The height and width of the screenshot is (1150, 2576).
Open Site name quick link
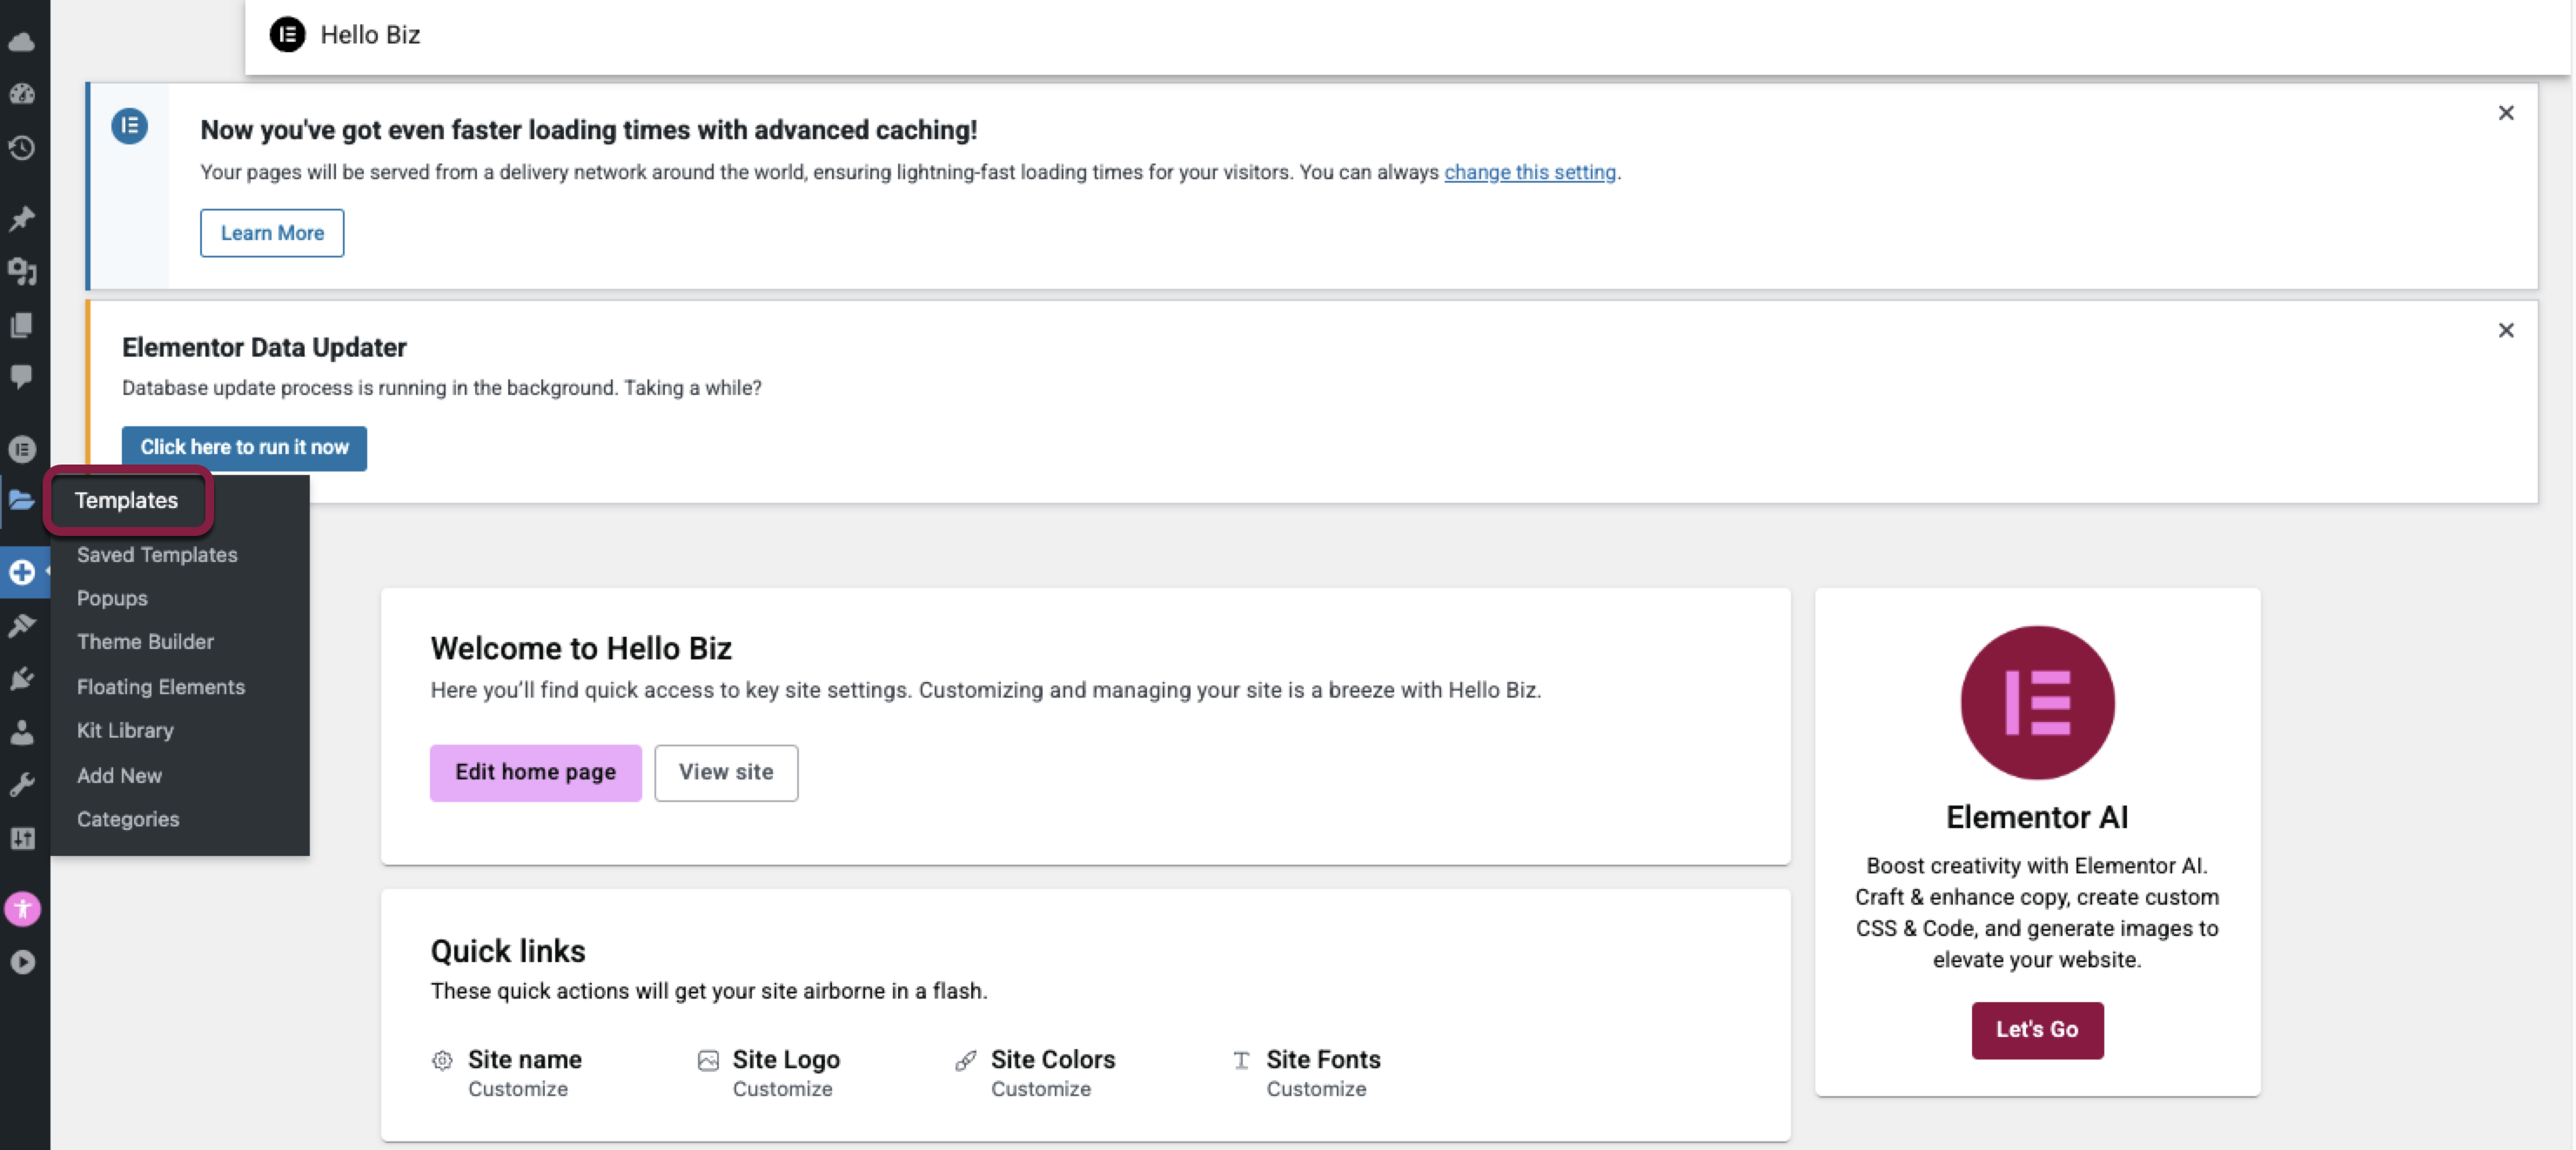click(525, 1059)
